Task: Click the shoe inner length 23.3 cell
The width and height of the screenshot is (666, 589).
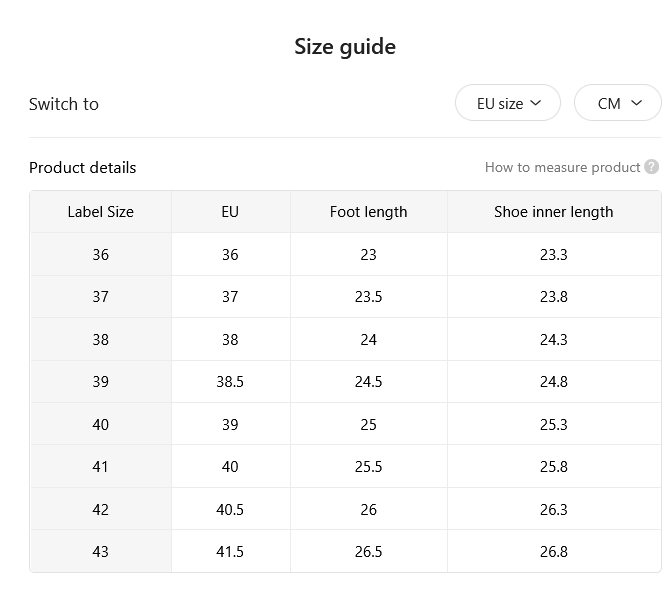Action: click(553, 254)
